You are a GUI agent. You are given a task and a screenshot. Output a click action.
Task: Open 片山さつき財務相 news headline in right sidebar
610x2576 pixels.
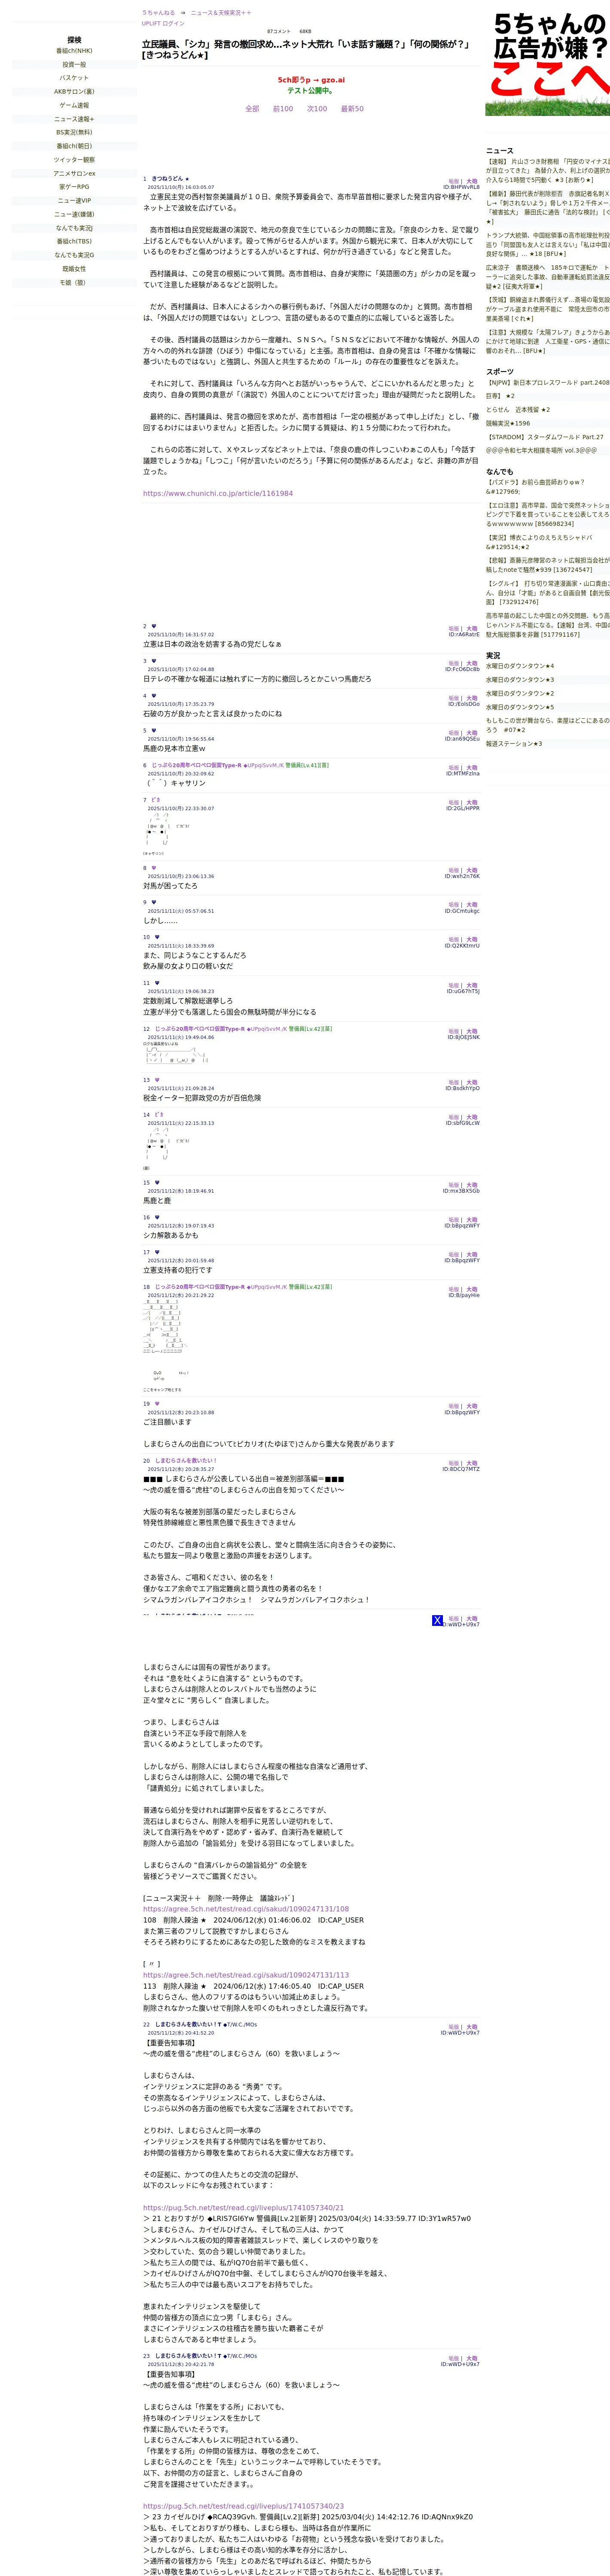pyautogui.click(x=548, y=171)
